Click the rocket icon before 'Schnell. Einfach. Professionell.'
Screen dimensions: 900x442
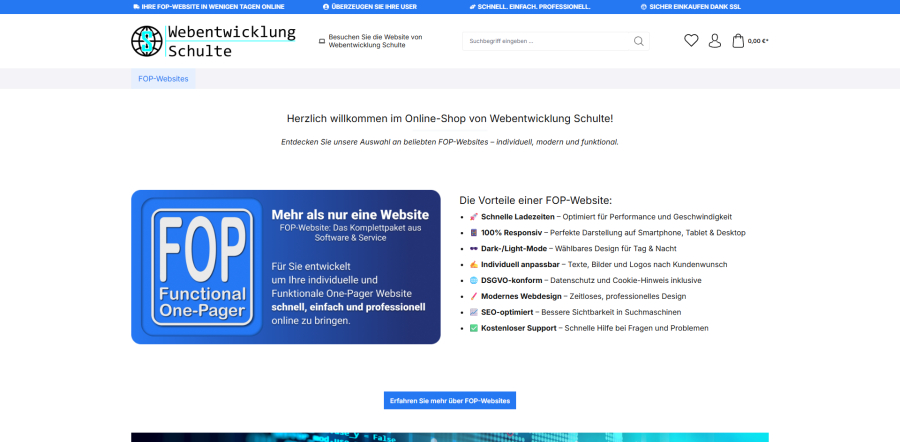click(472, 6)
